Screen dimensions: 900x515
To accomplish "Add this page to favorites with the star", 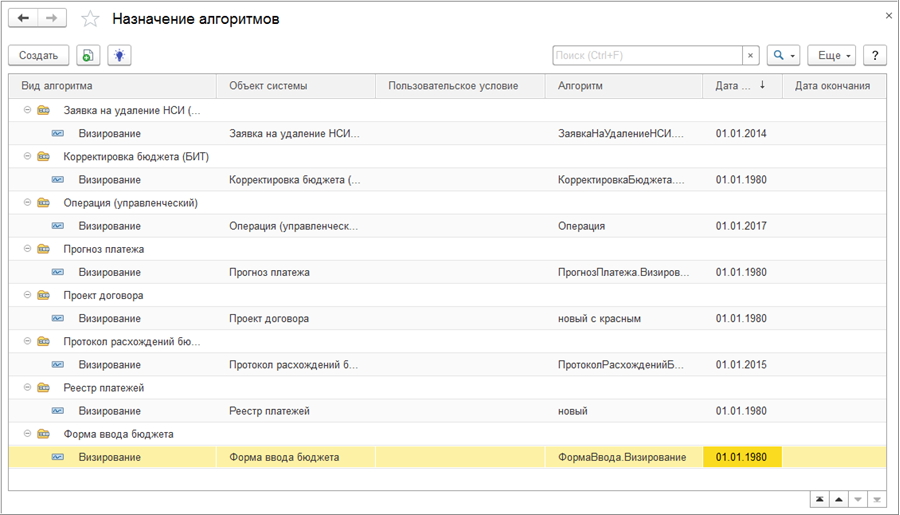I will 90,19.
